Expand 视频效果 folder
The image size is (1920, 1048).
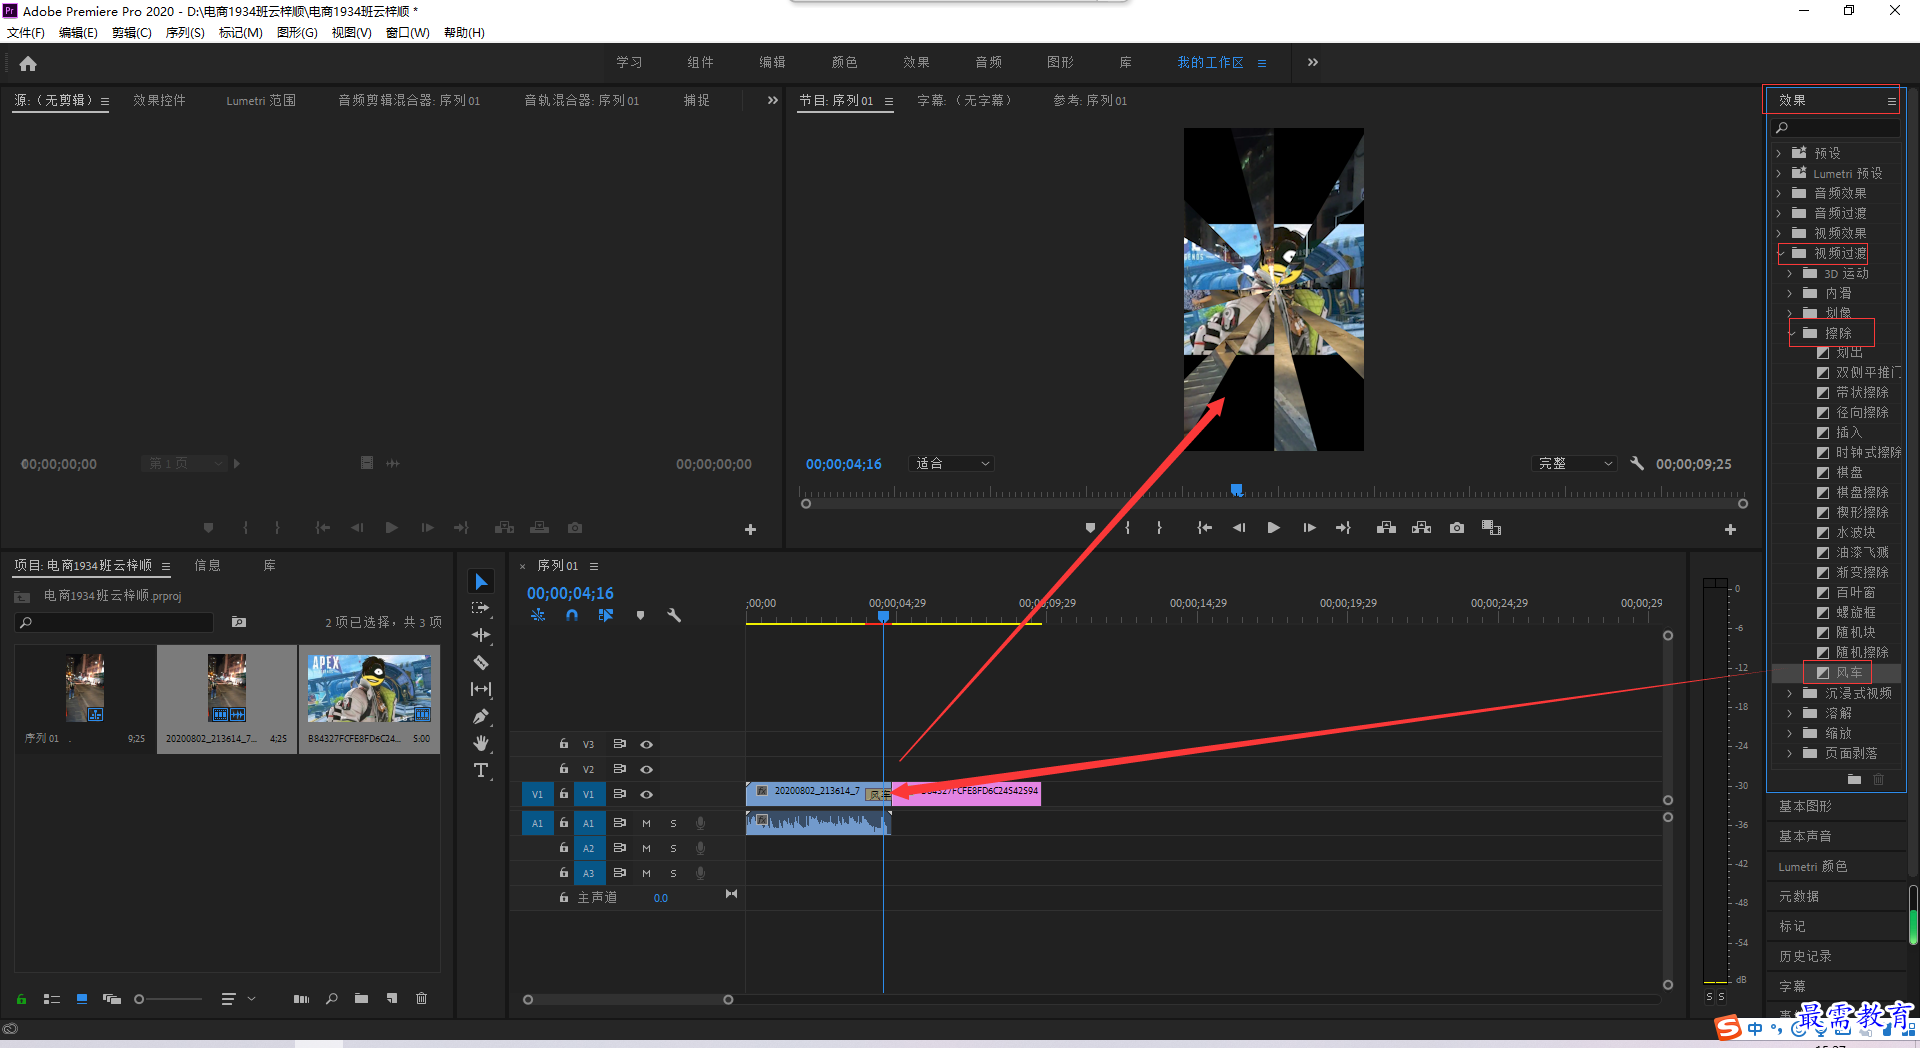pos(1779,234)
